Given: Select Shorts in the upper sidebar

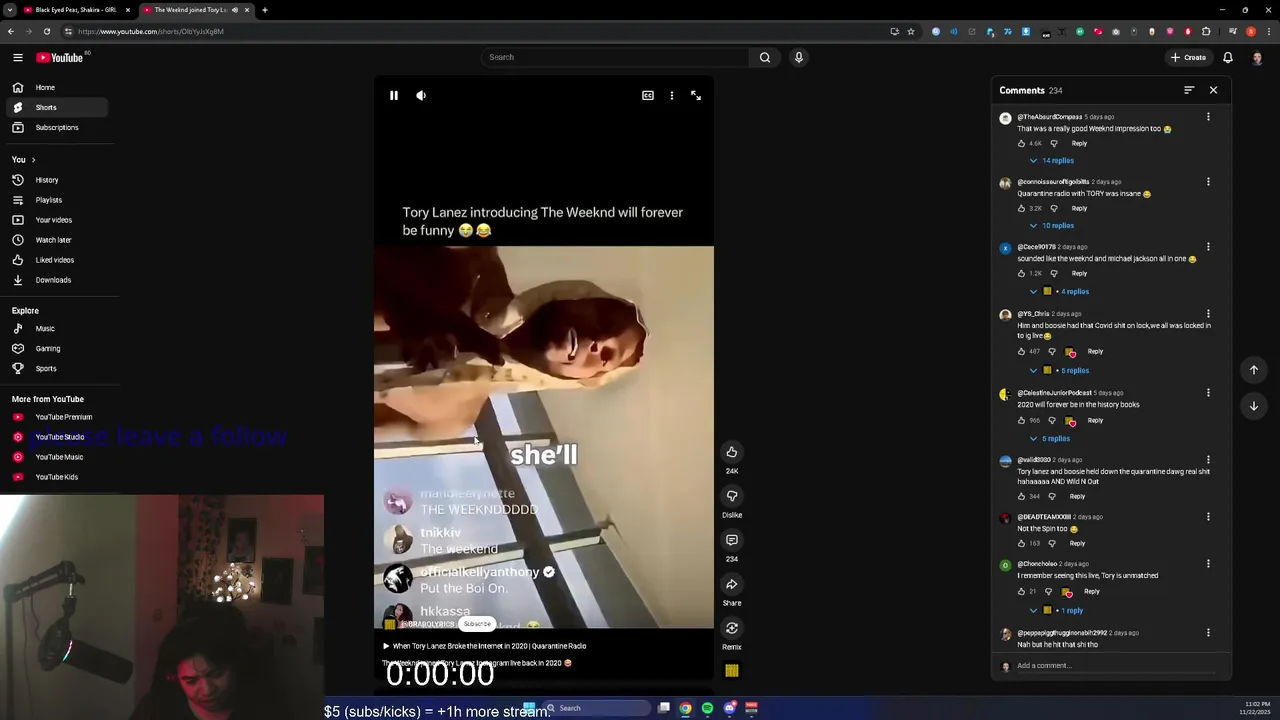Looking at the screenshot, I should (55, 107).
